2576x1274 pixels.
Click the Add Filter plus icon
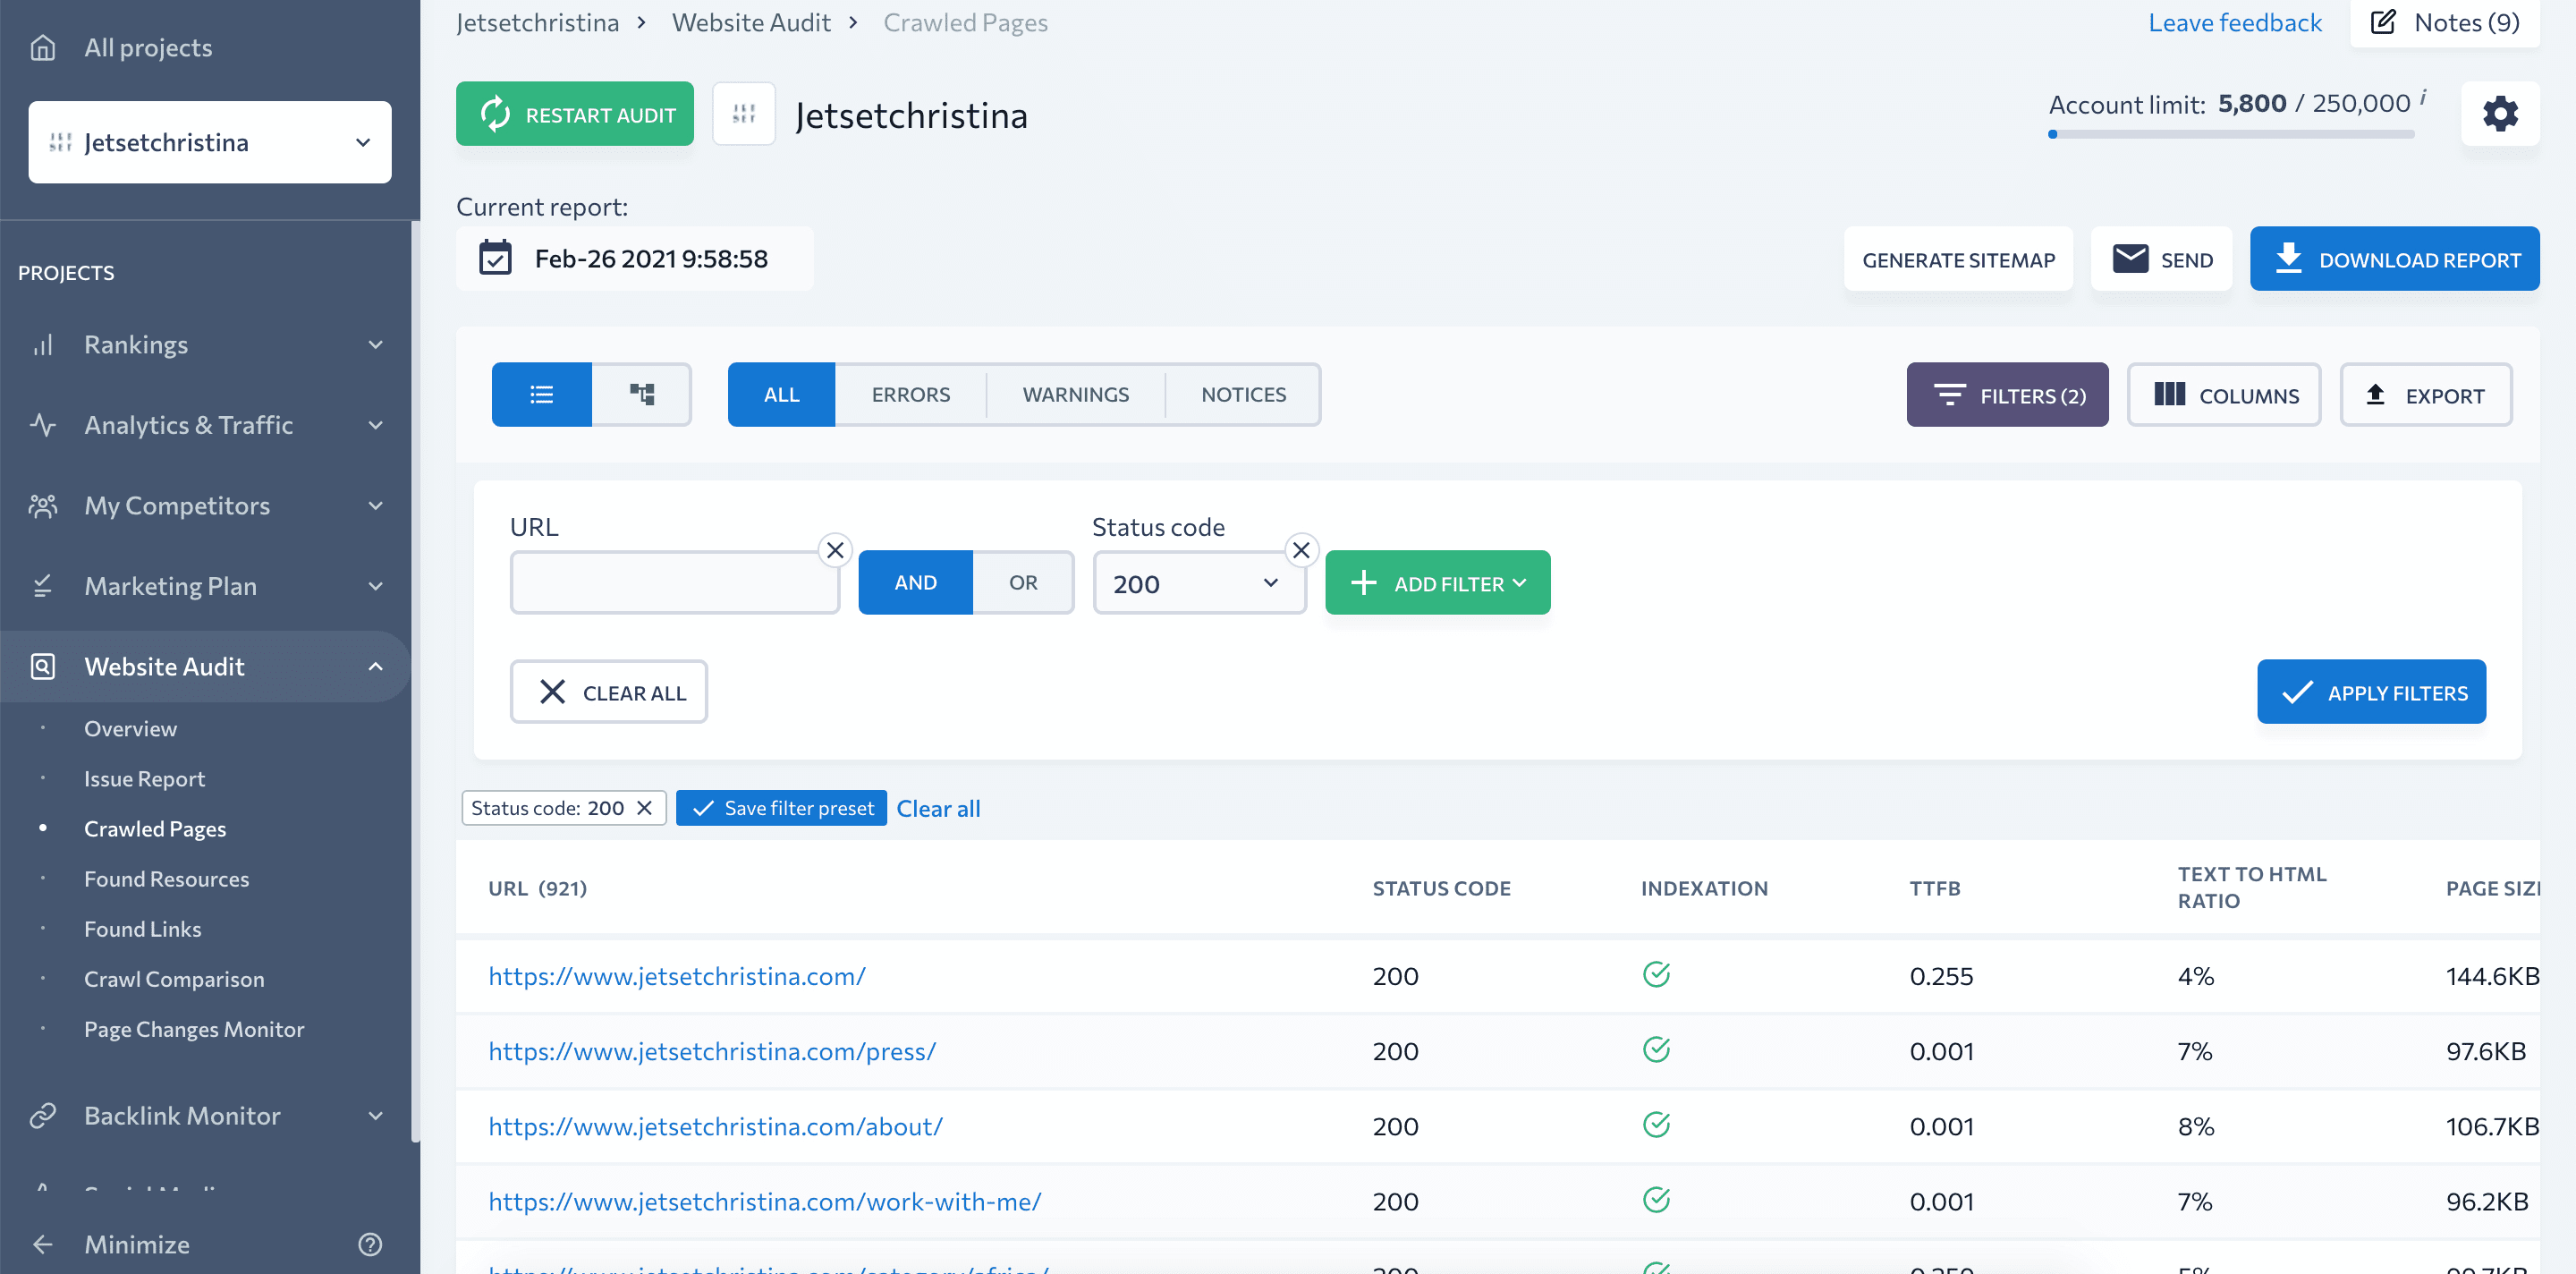[1362, 582]
